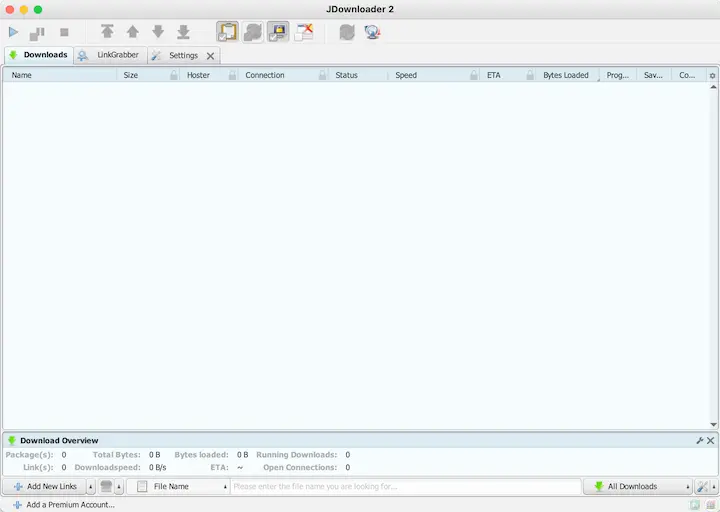Focus the file name search field
Image resolution: width=720 pixels, height=512 pixels.
point(405,487)
